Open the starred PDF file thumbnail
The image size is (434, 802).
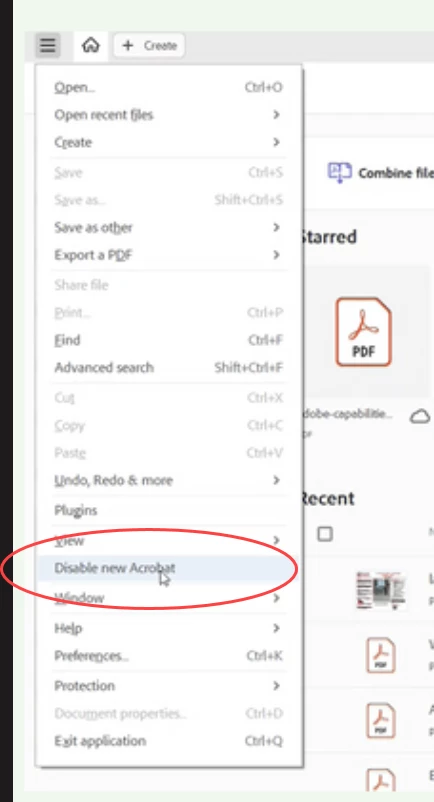[363, 332]
